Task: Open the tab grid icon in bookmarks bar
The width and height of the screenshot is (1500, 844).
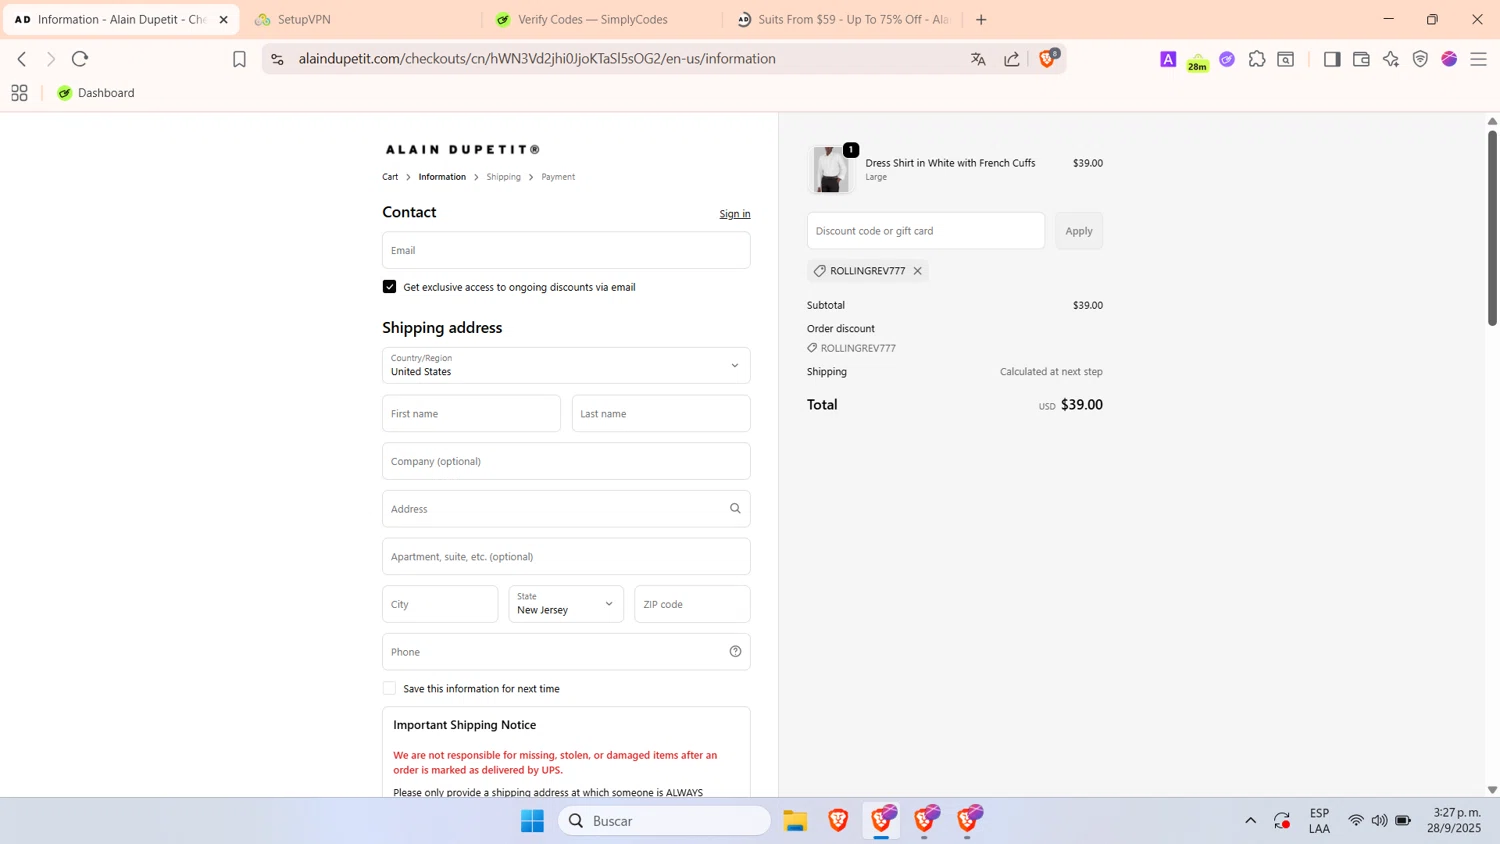Action: pyautogui.click(x=19, y=93)
